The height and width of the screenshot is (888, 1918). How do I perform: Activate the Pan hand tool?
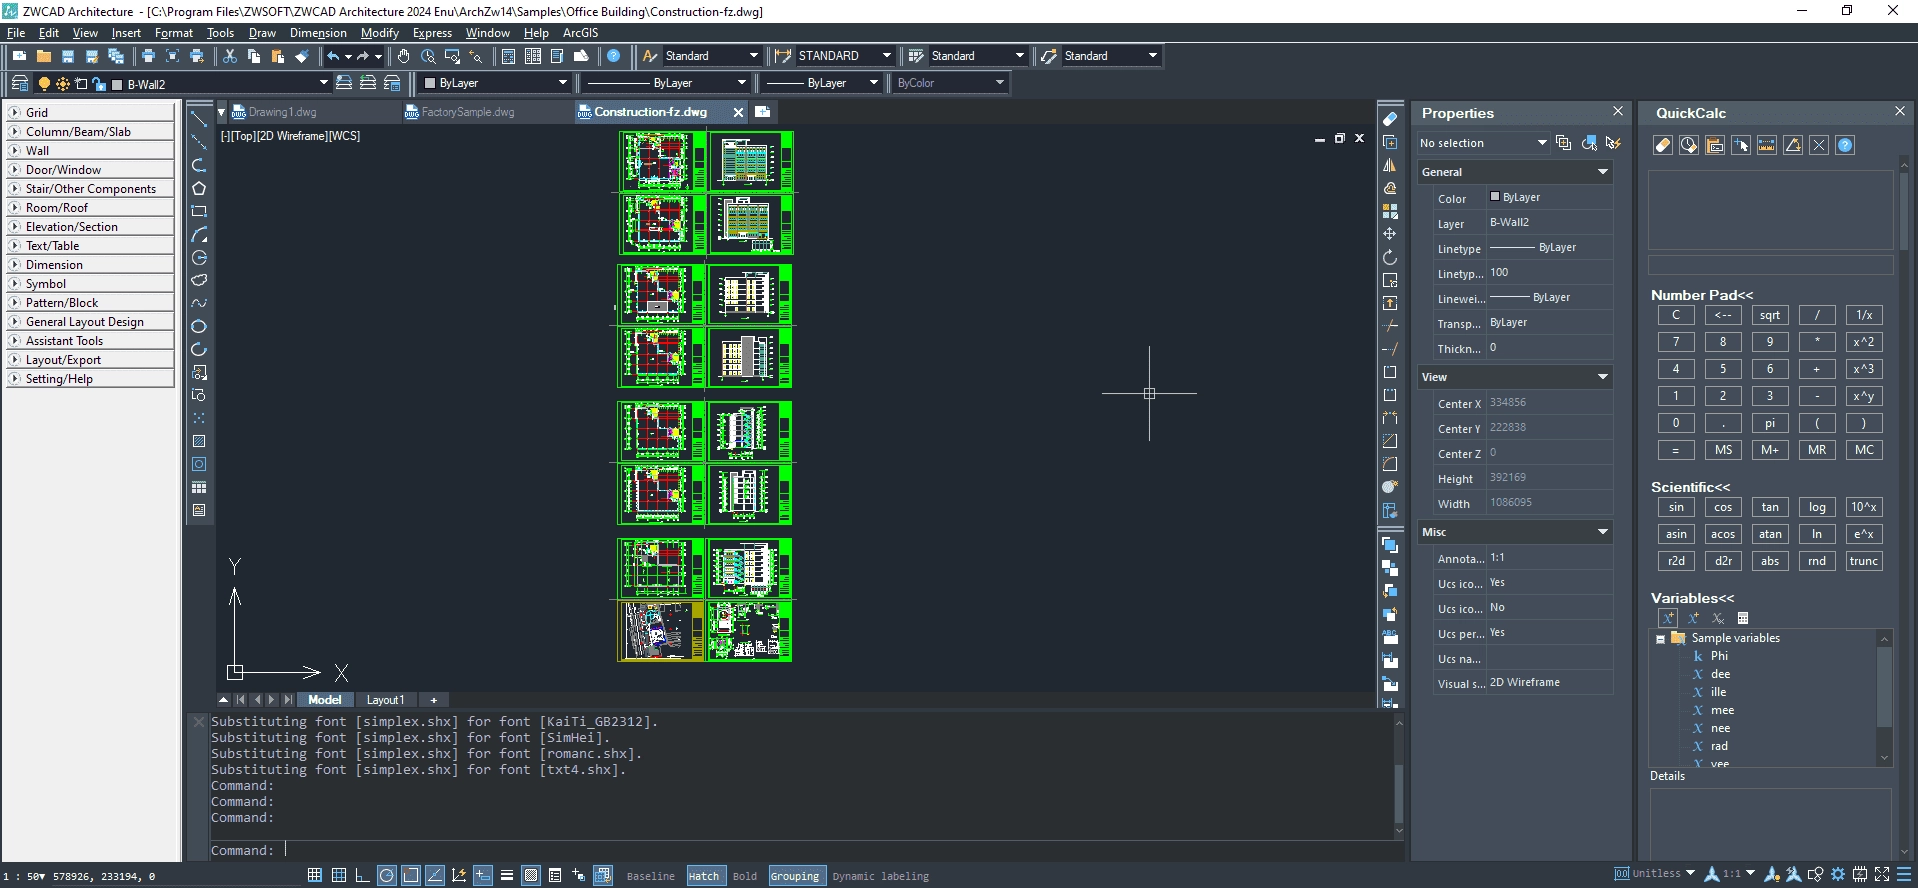pyautogui.click(x=403, y=56)
